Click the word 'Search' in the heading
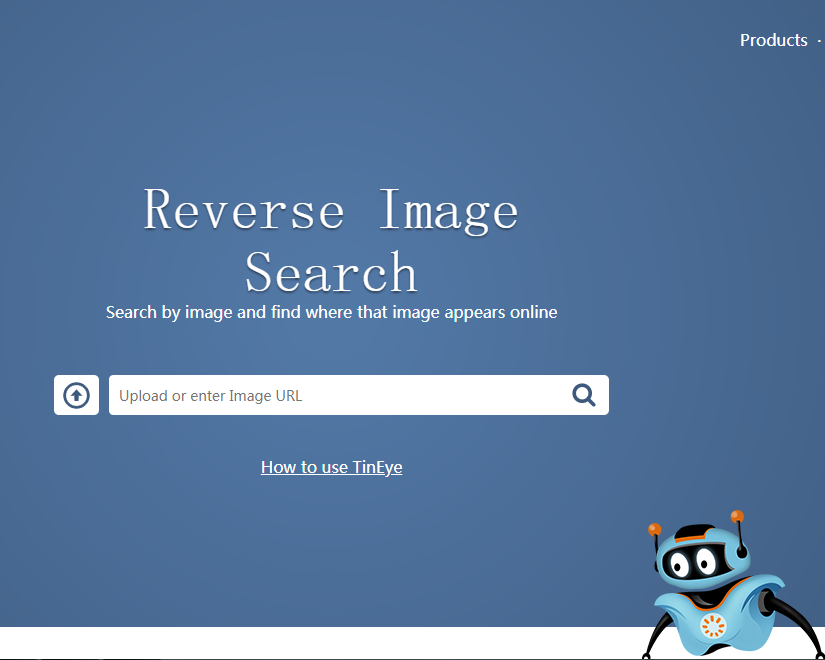Image resolution: width=825 pixels, height=660 pixels. point(331,272)
